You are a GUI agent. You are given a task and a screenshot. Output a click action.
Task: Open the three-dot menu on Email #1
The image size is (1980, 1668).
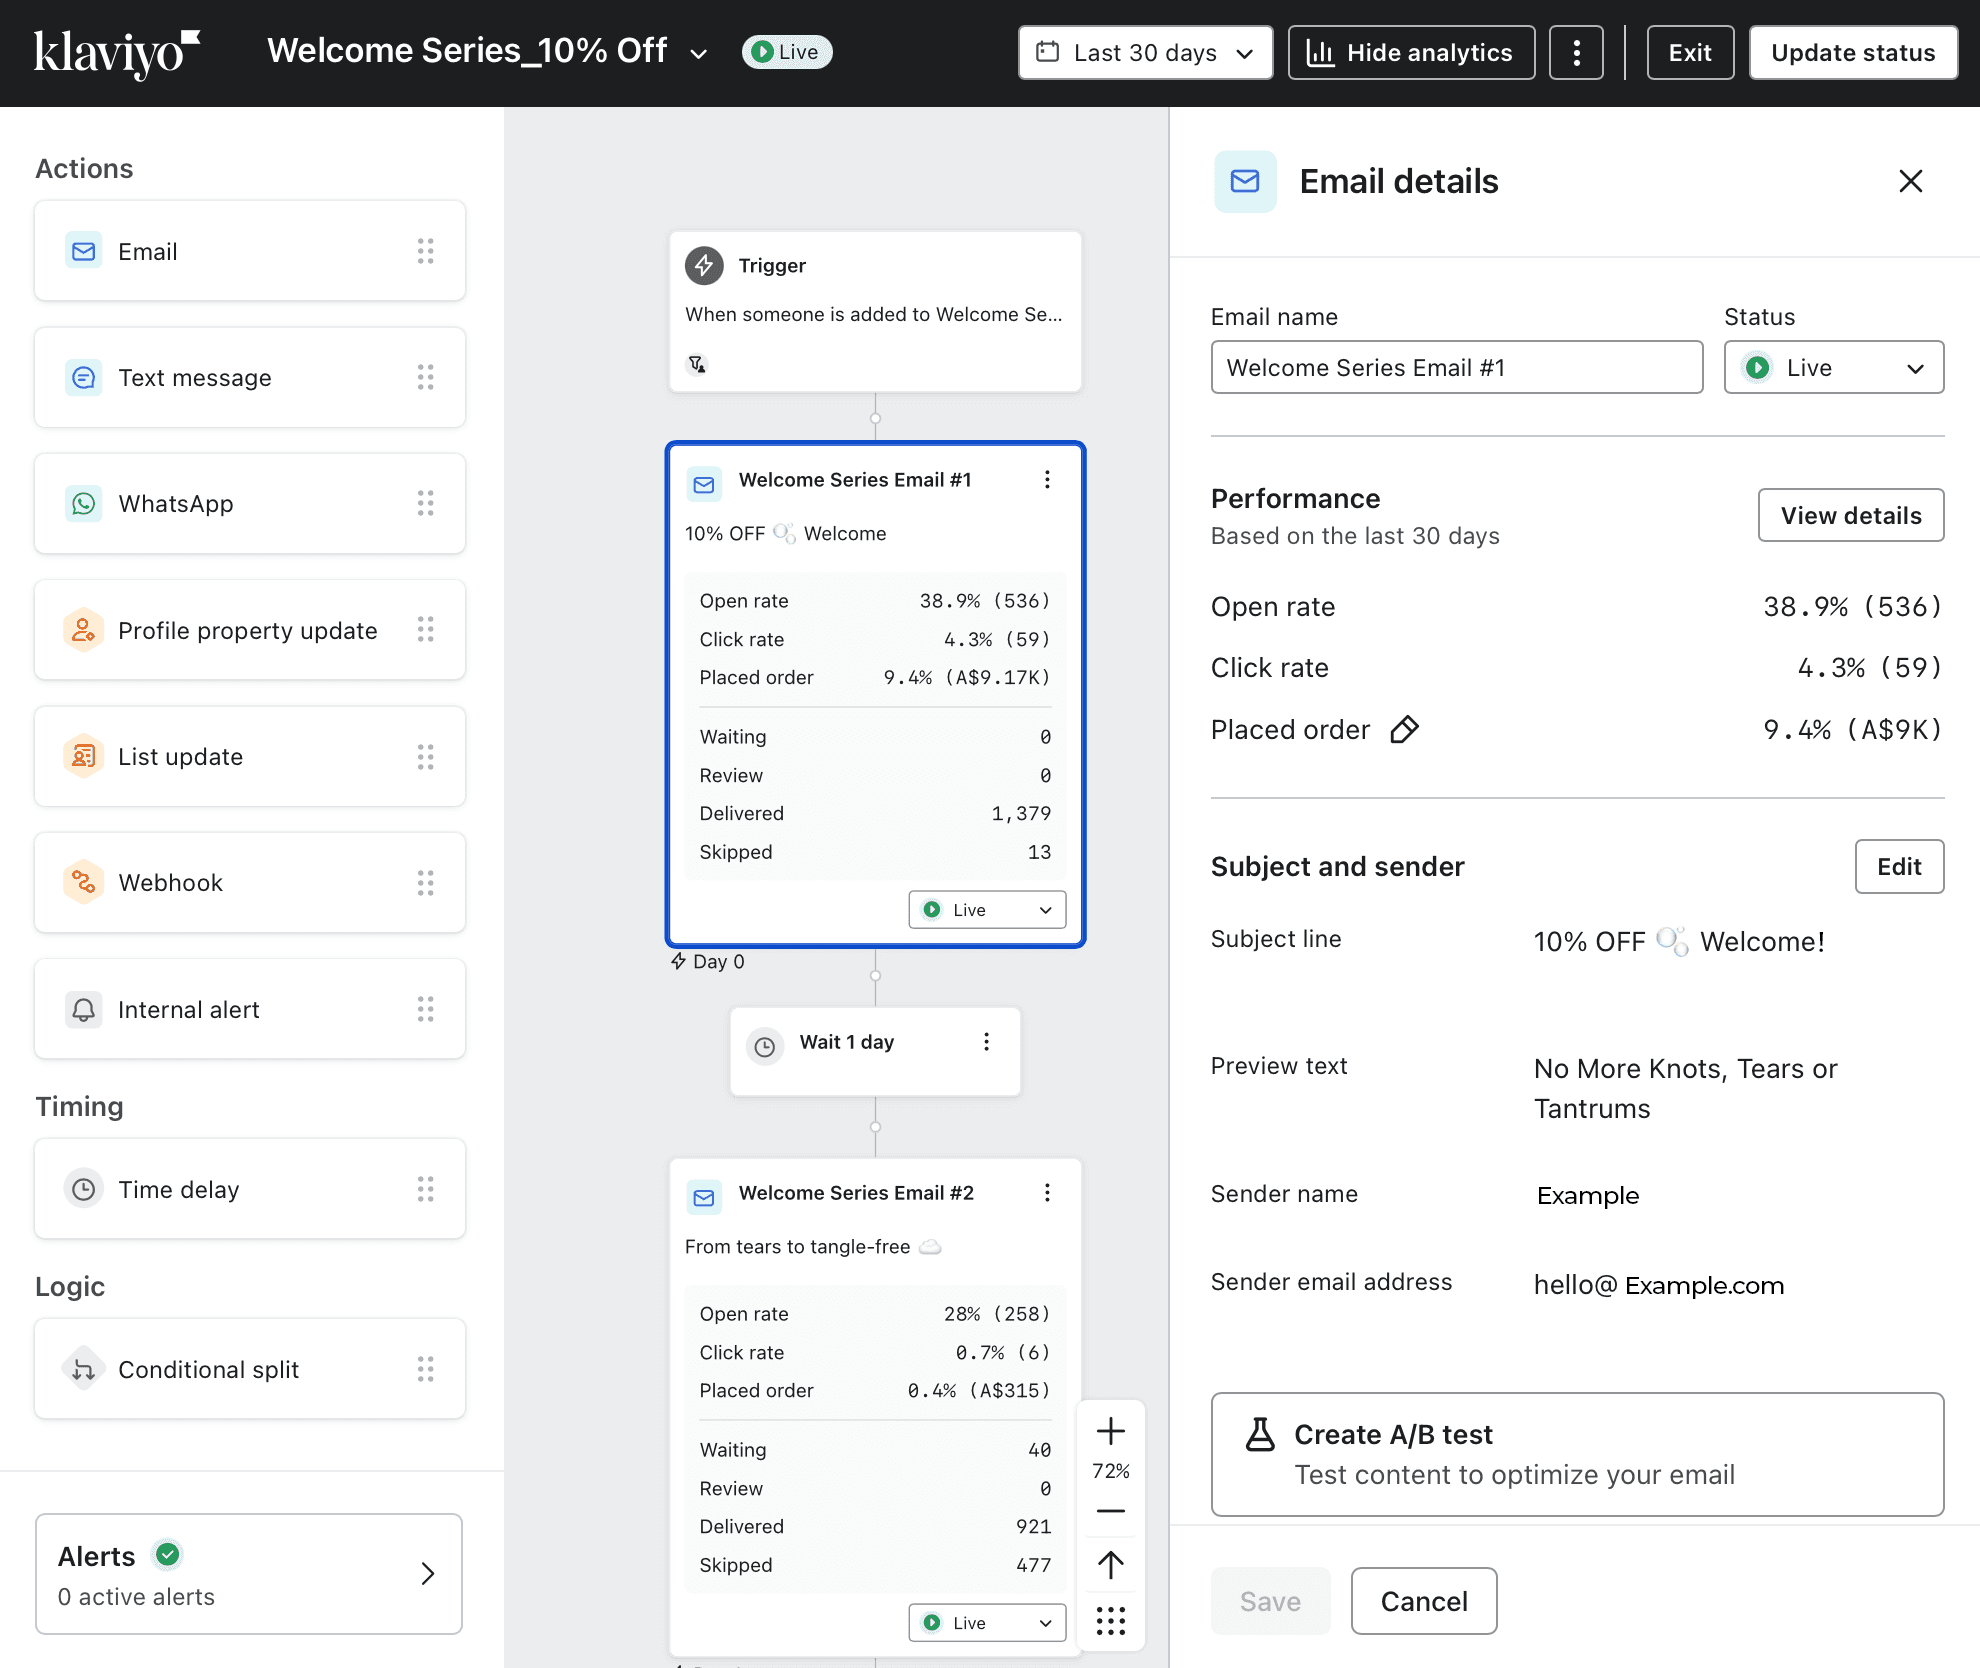[x=1047, y=480]
